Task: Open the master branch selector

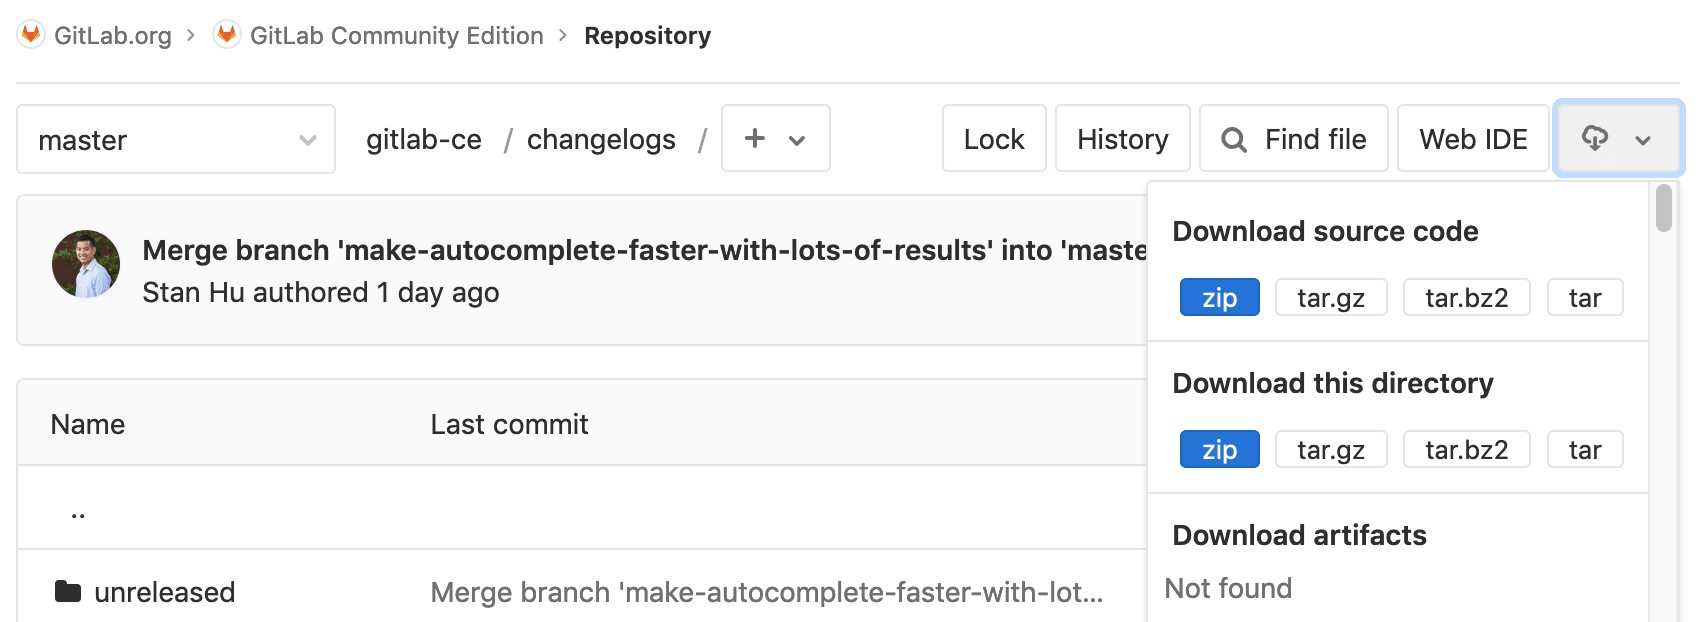Action: click(x=175, y=139)
